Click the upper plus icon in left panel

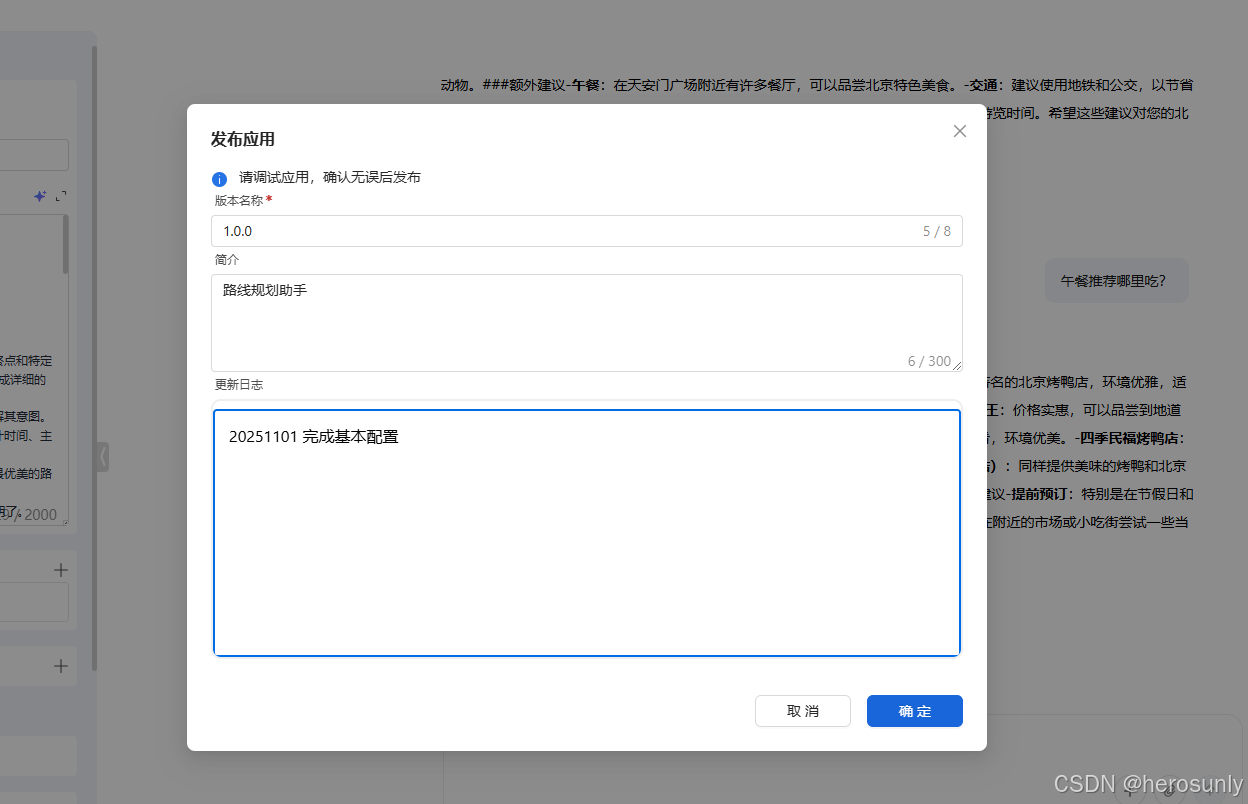(x=61, y=570)
